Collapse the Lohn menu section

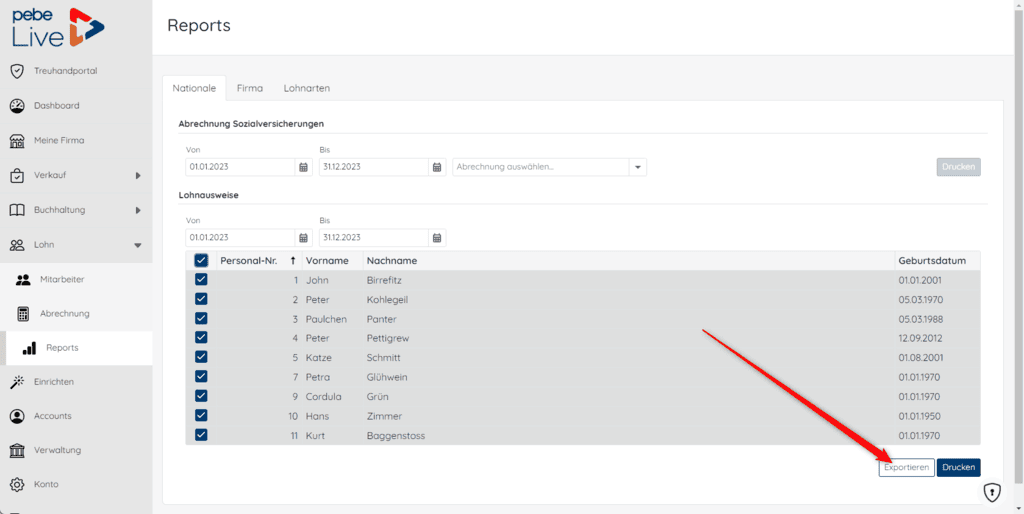pos(138,245)
